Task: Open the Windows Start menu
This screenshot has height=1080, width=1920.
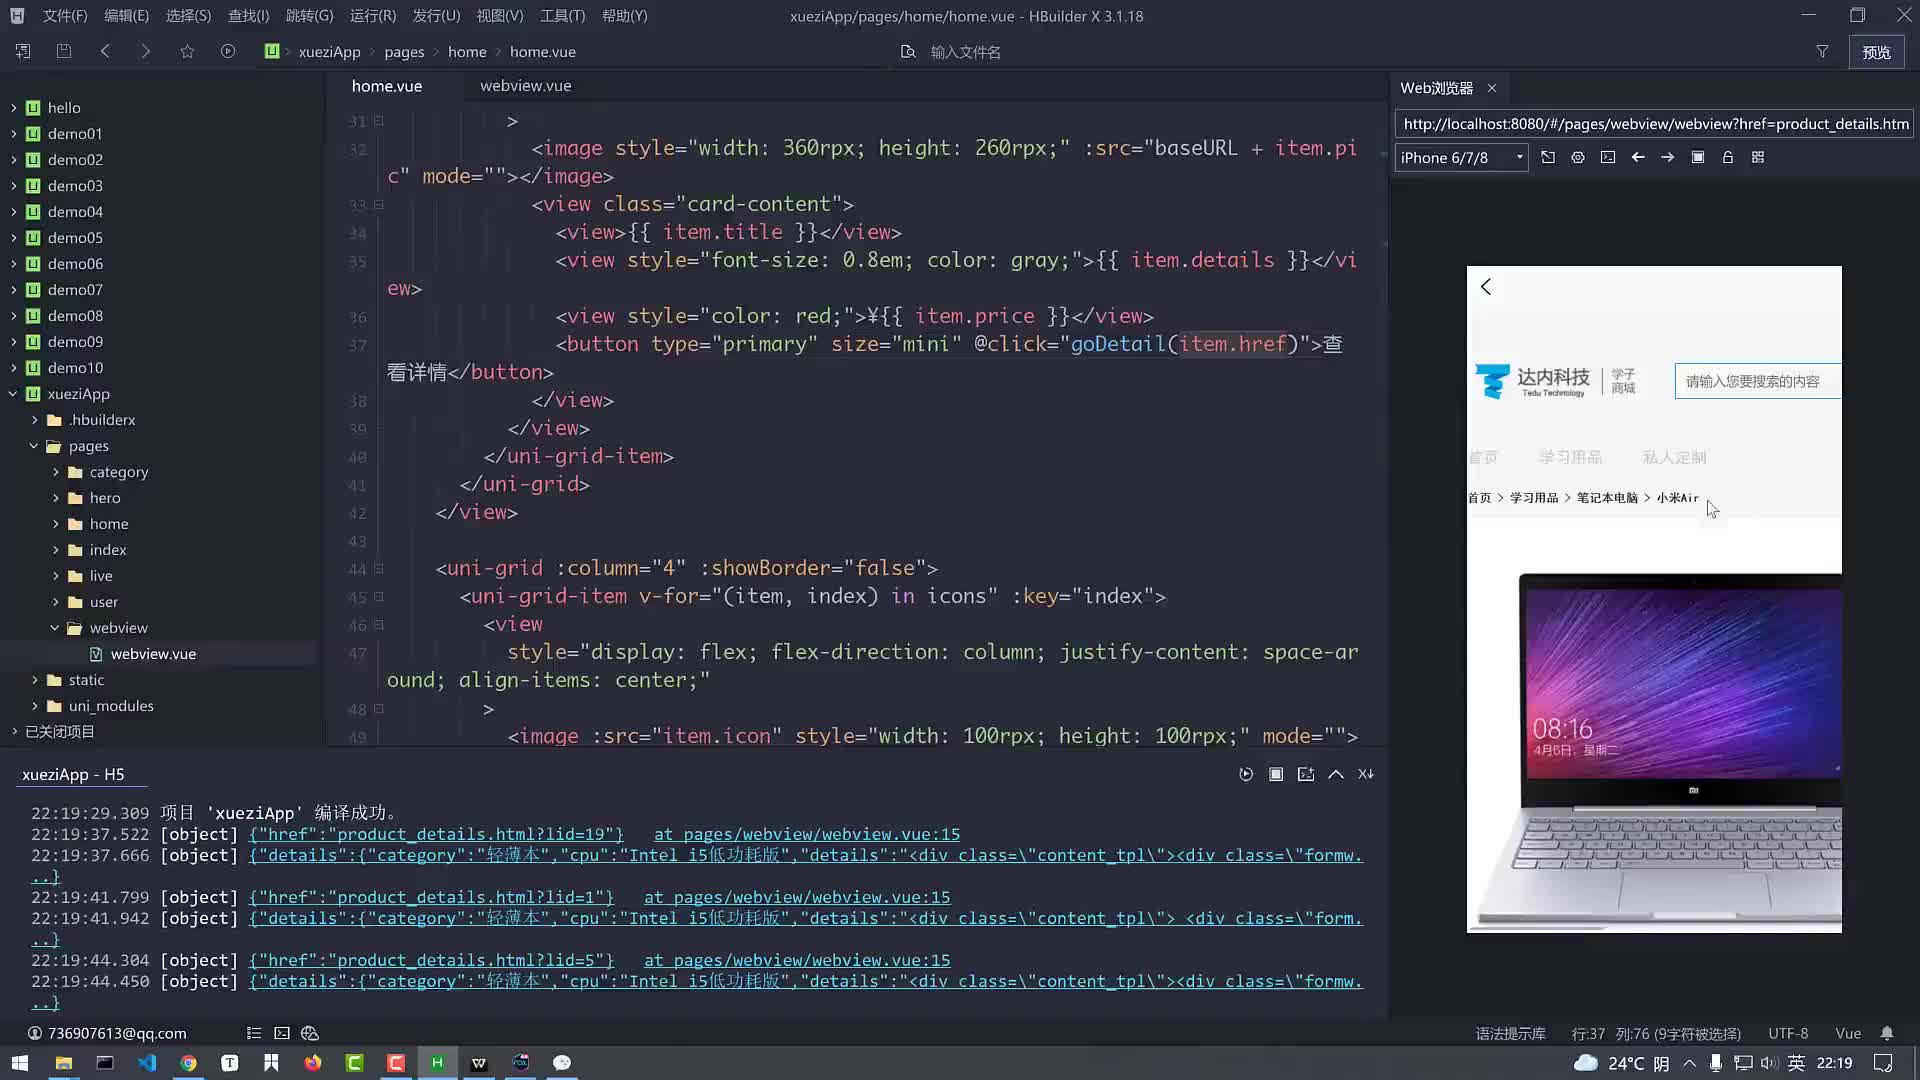Action: click(20, 1062)
